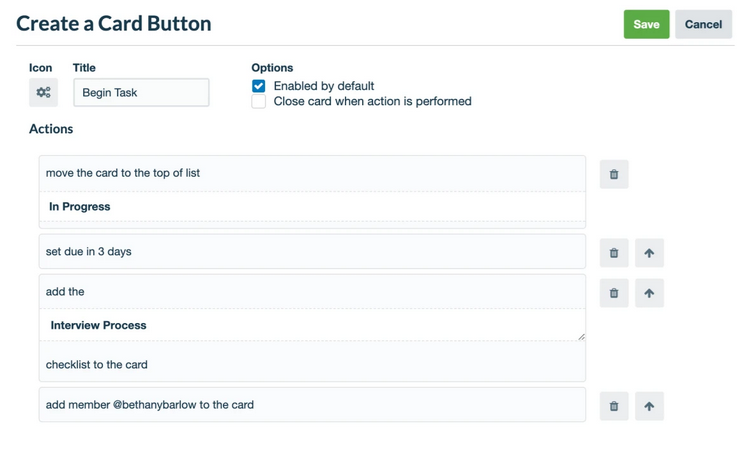Delete the move card to top action
This screenshot has height=450, width=737.
pyautogui.click(x=614, y=174)
